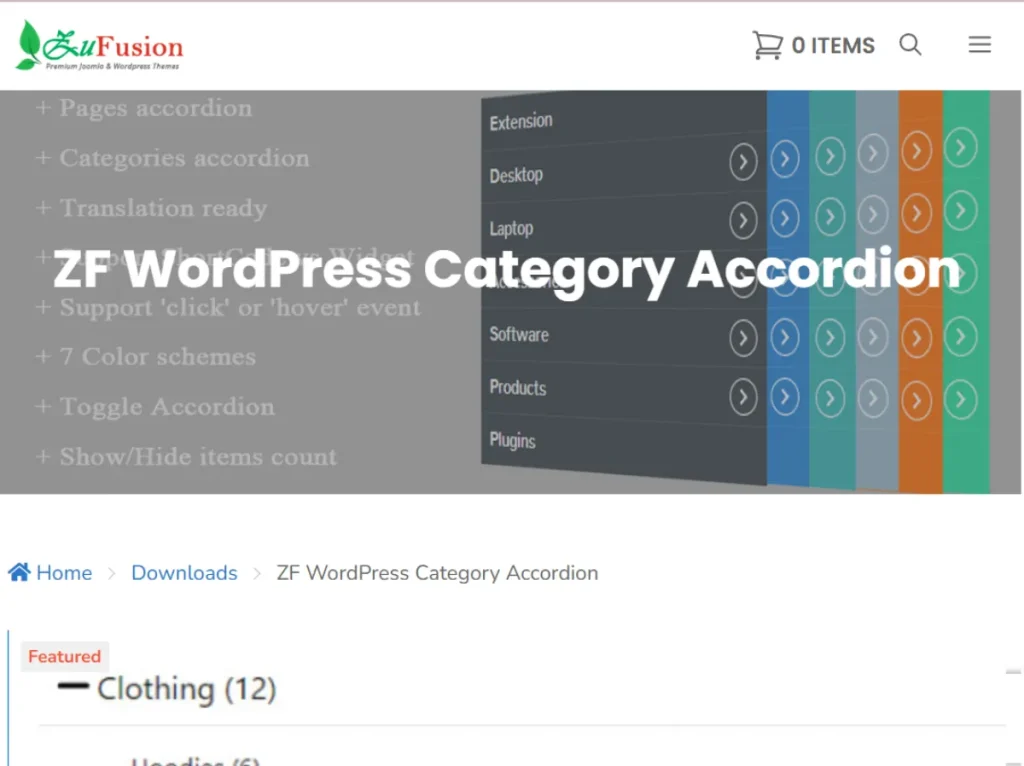The height and width of the screenshot is (766, 1024).
Task: Go to Downloads breadcrumb link
Action: pyautogui.click(x=184, y=573)
